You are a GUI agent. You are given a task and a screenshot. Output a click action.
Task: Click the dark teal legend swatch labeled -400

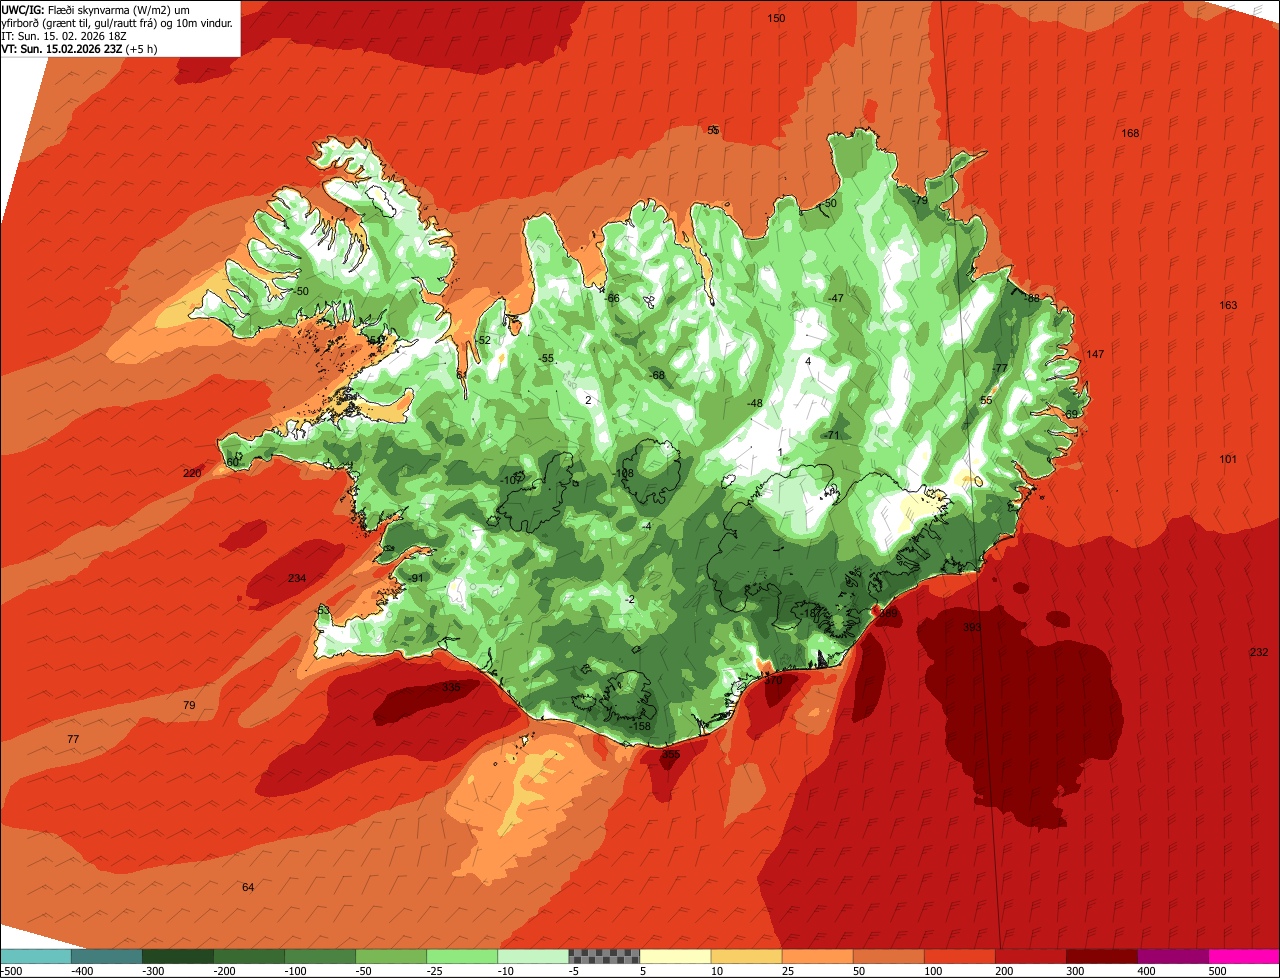pyautogui.click(x=107, y=955)
